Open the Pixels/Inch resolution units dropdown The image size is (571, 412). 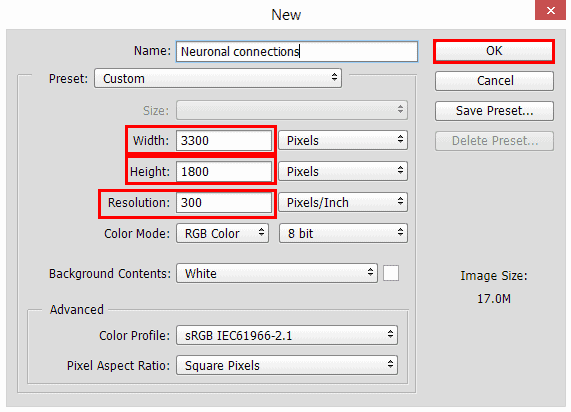(x=343, y=203)
